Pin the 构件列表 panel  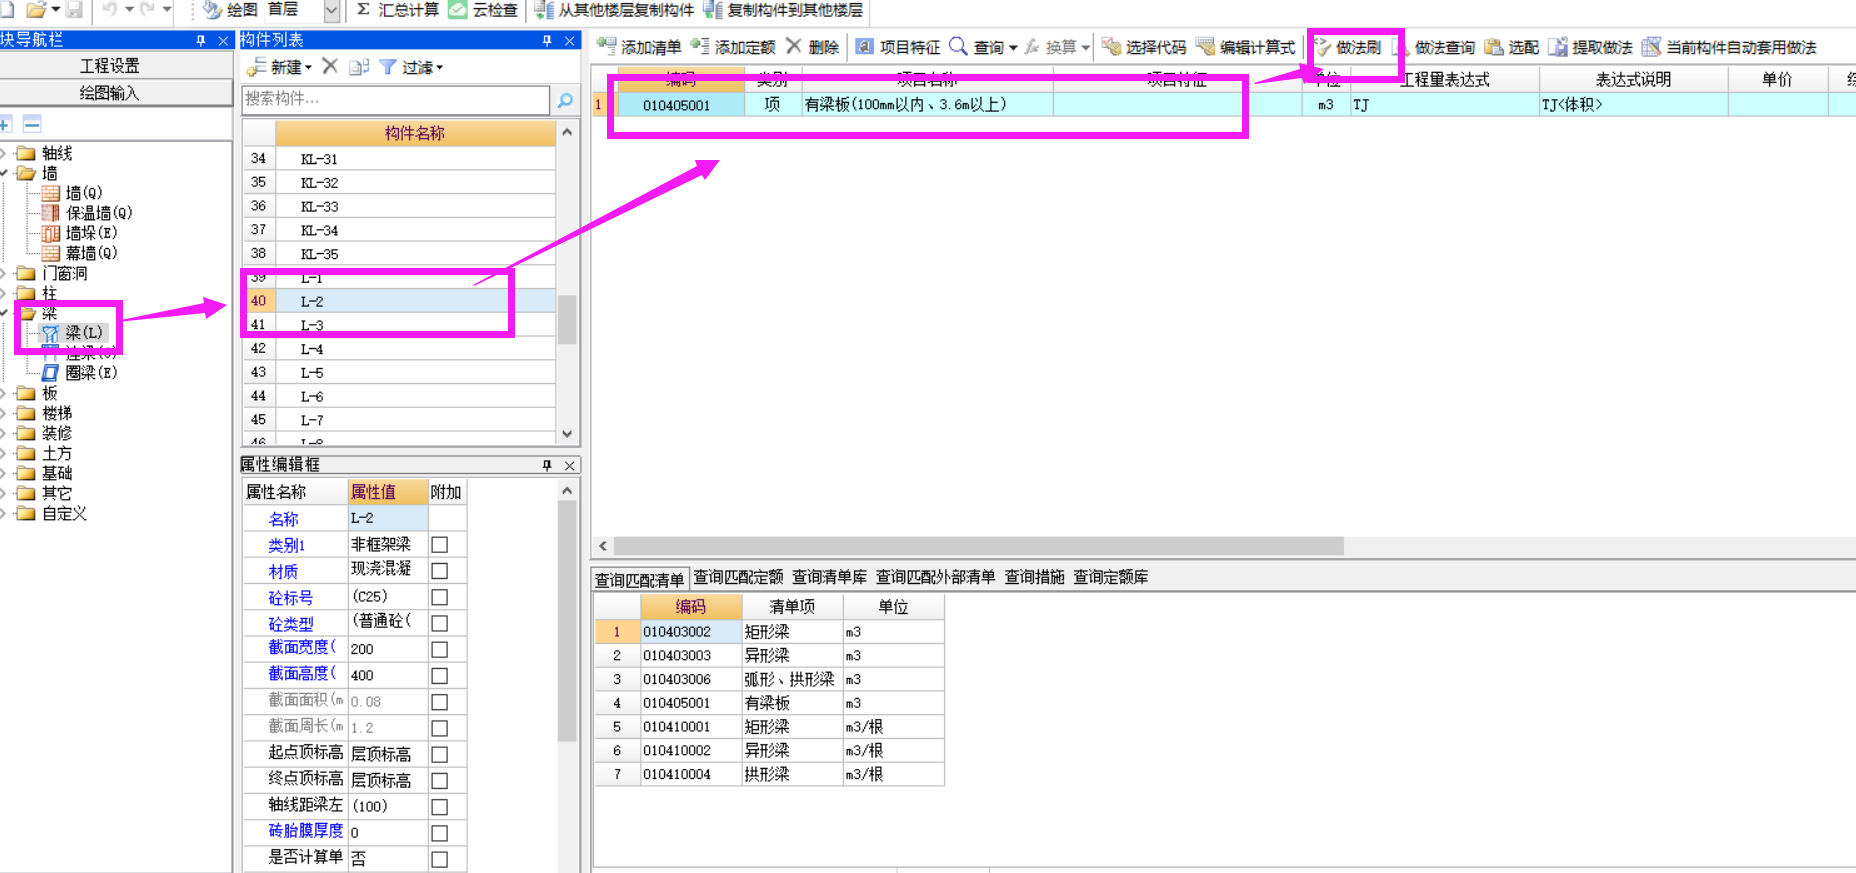547,40
